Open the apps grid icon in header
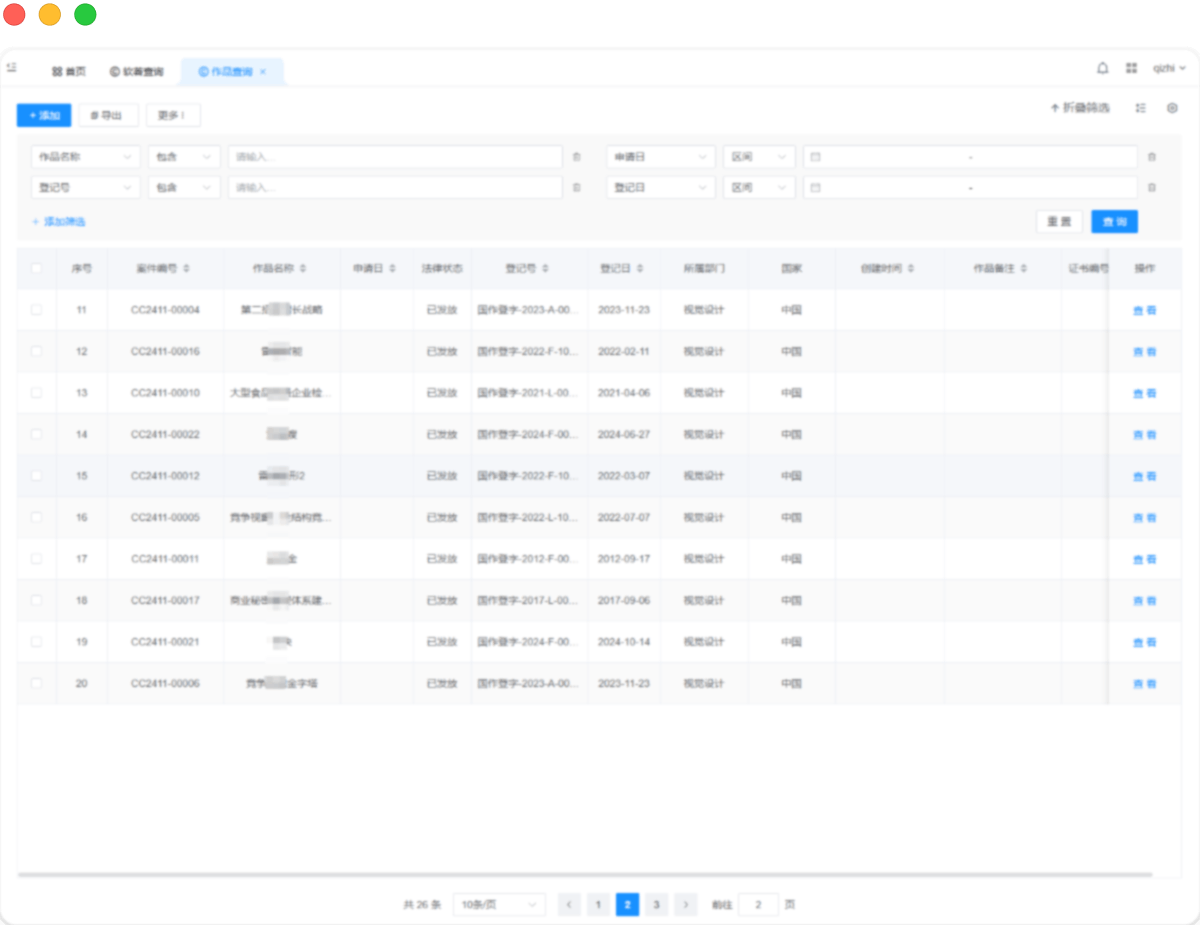This screenshot has width=1200, height=925. tap(1131, 68)
